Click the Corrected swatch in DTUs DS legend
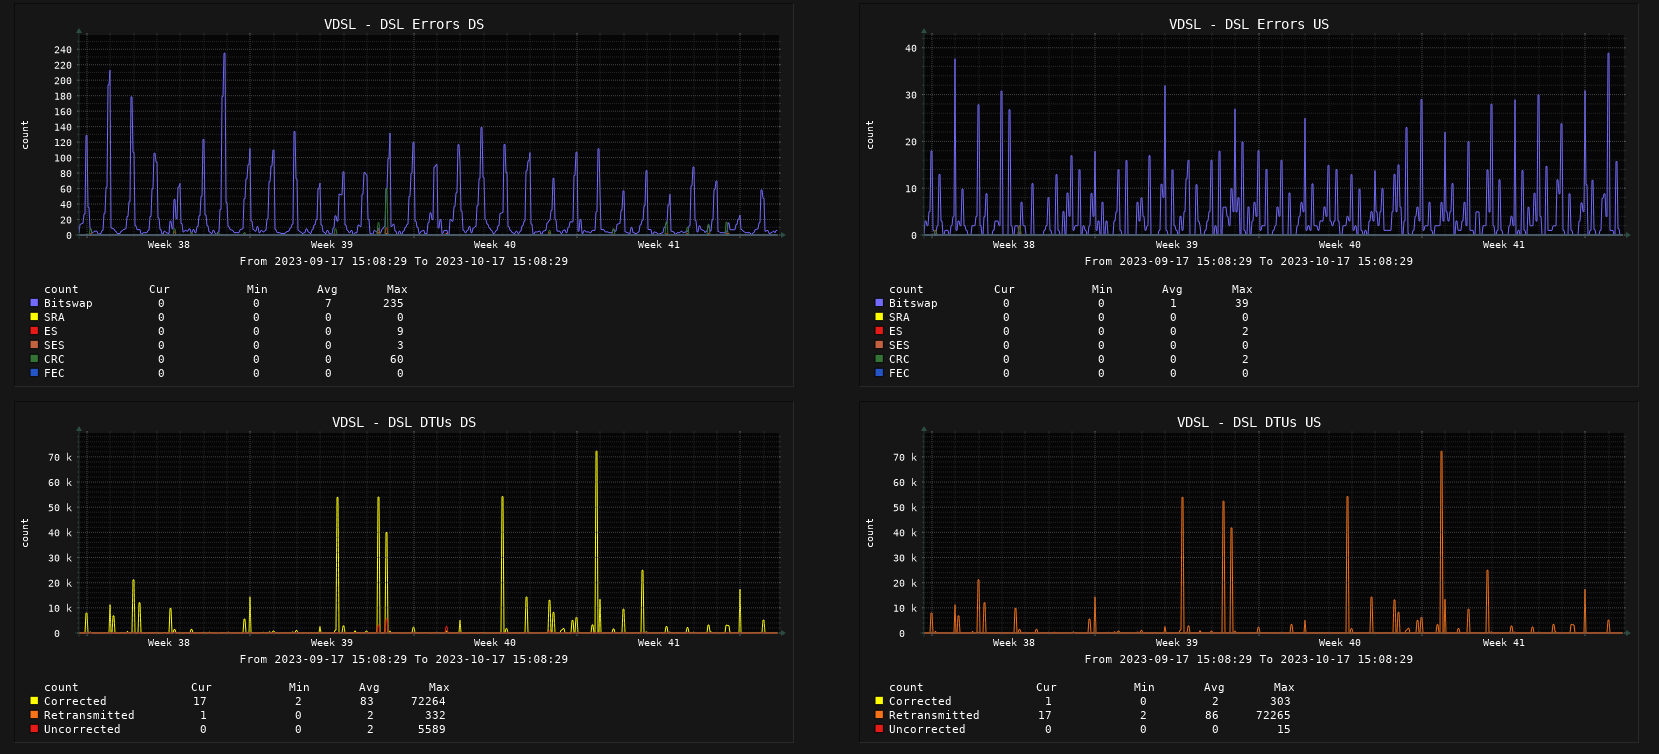Image resolution: width=1659 pixels, height=754 pixels. 34,700
